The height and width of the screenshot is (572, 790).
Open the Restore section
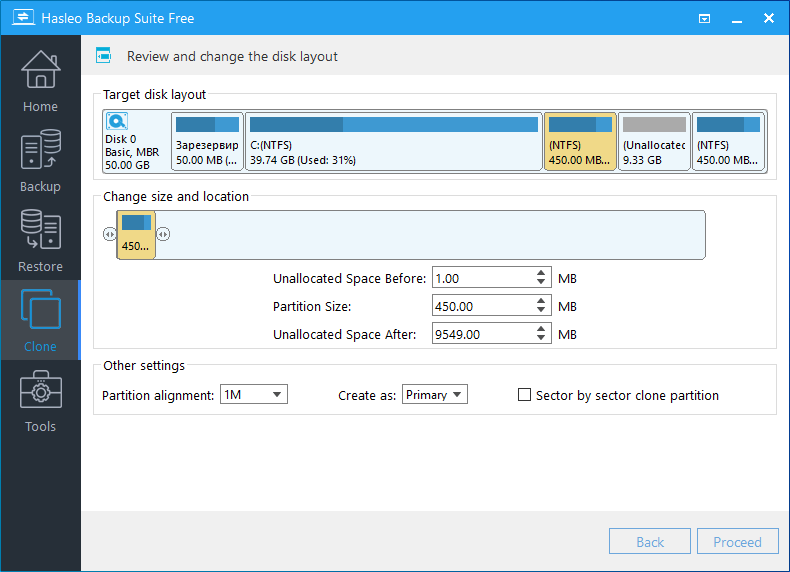[40, 241]
